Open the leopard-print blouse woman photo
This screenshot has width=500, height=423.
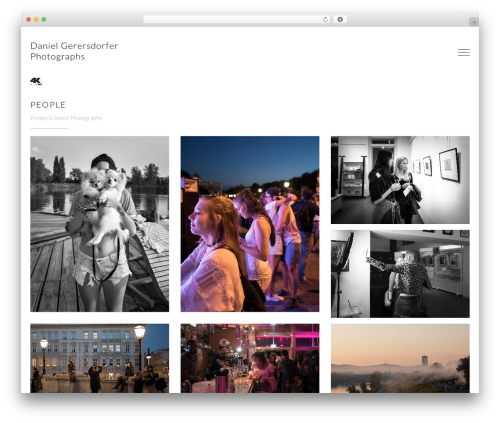click(400, 274)
